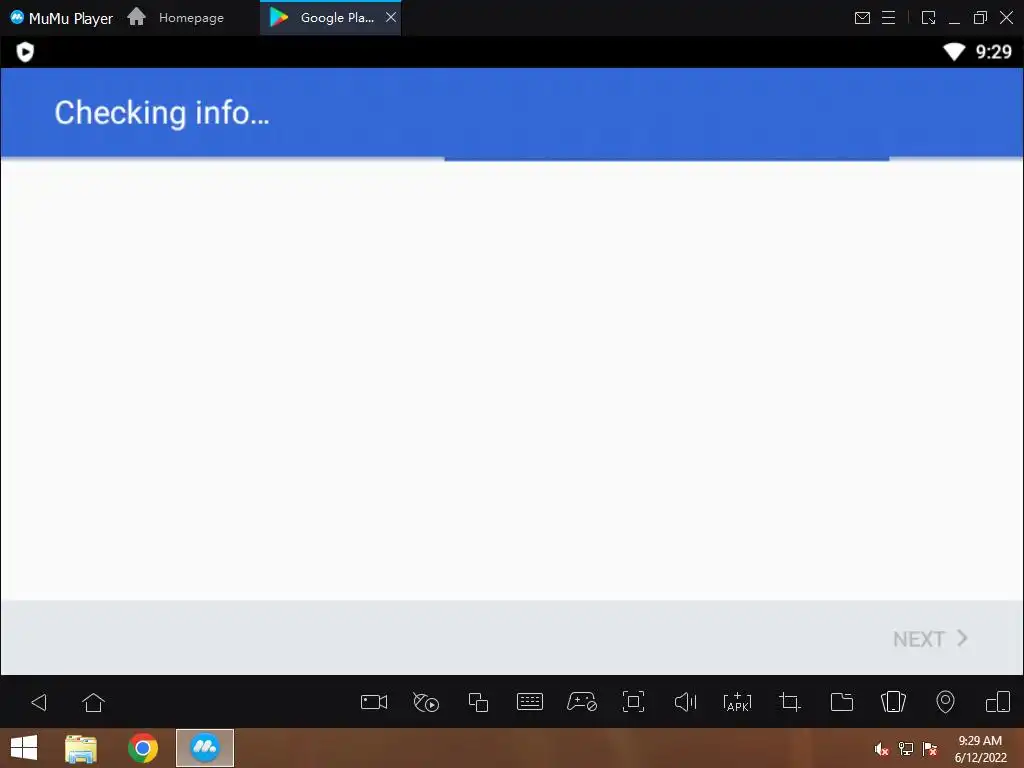
Task: Open the volume control icon
Action: [685, 702]
